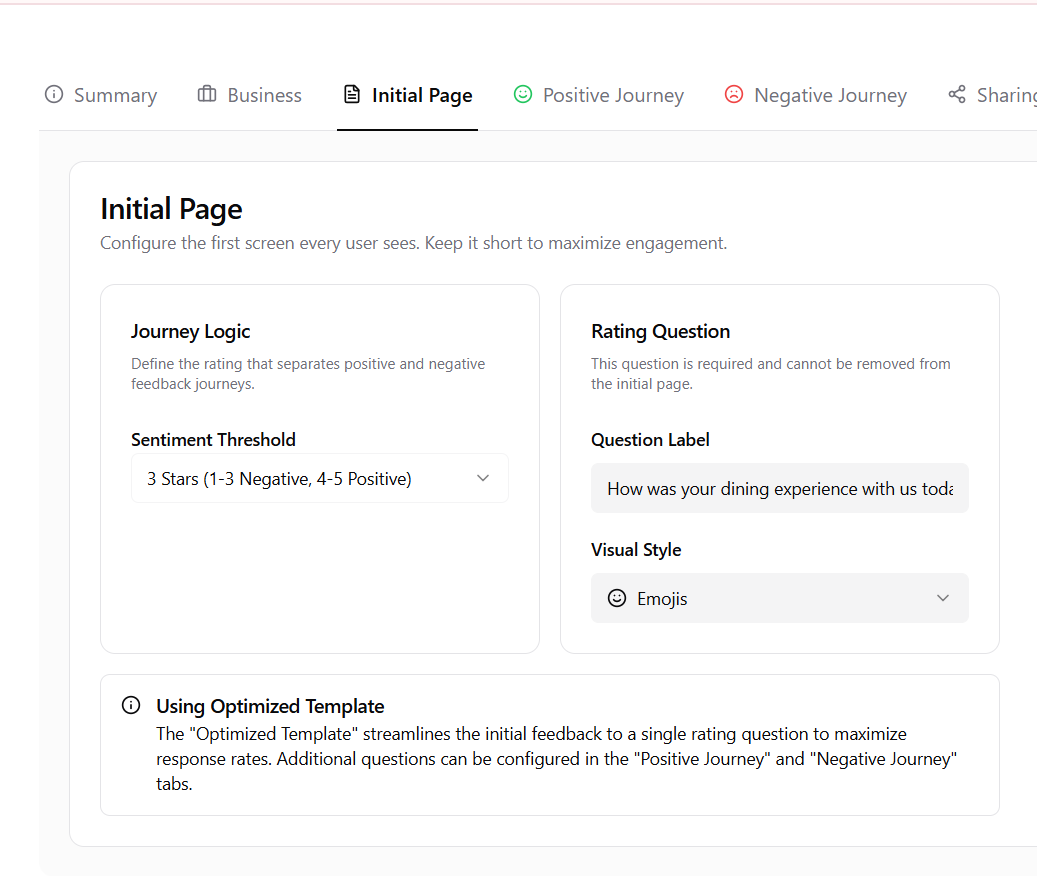
Task: Switch to the Business tab
Action: 249,94
